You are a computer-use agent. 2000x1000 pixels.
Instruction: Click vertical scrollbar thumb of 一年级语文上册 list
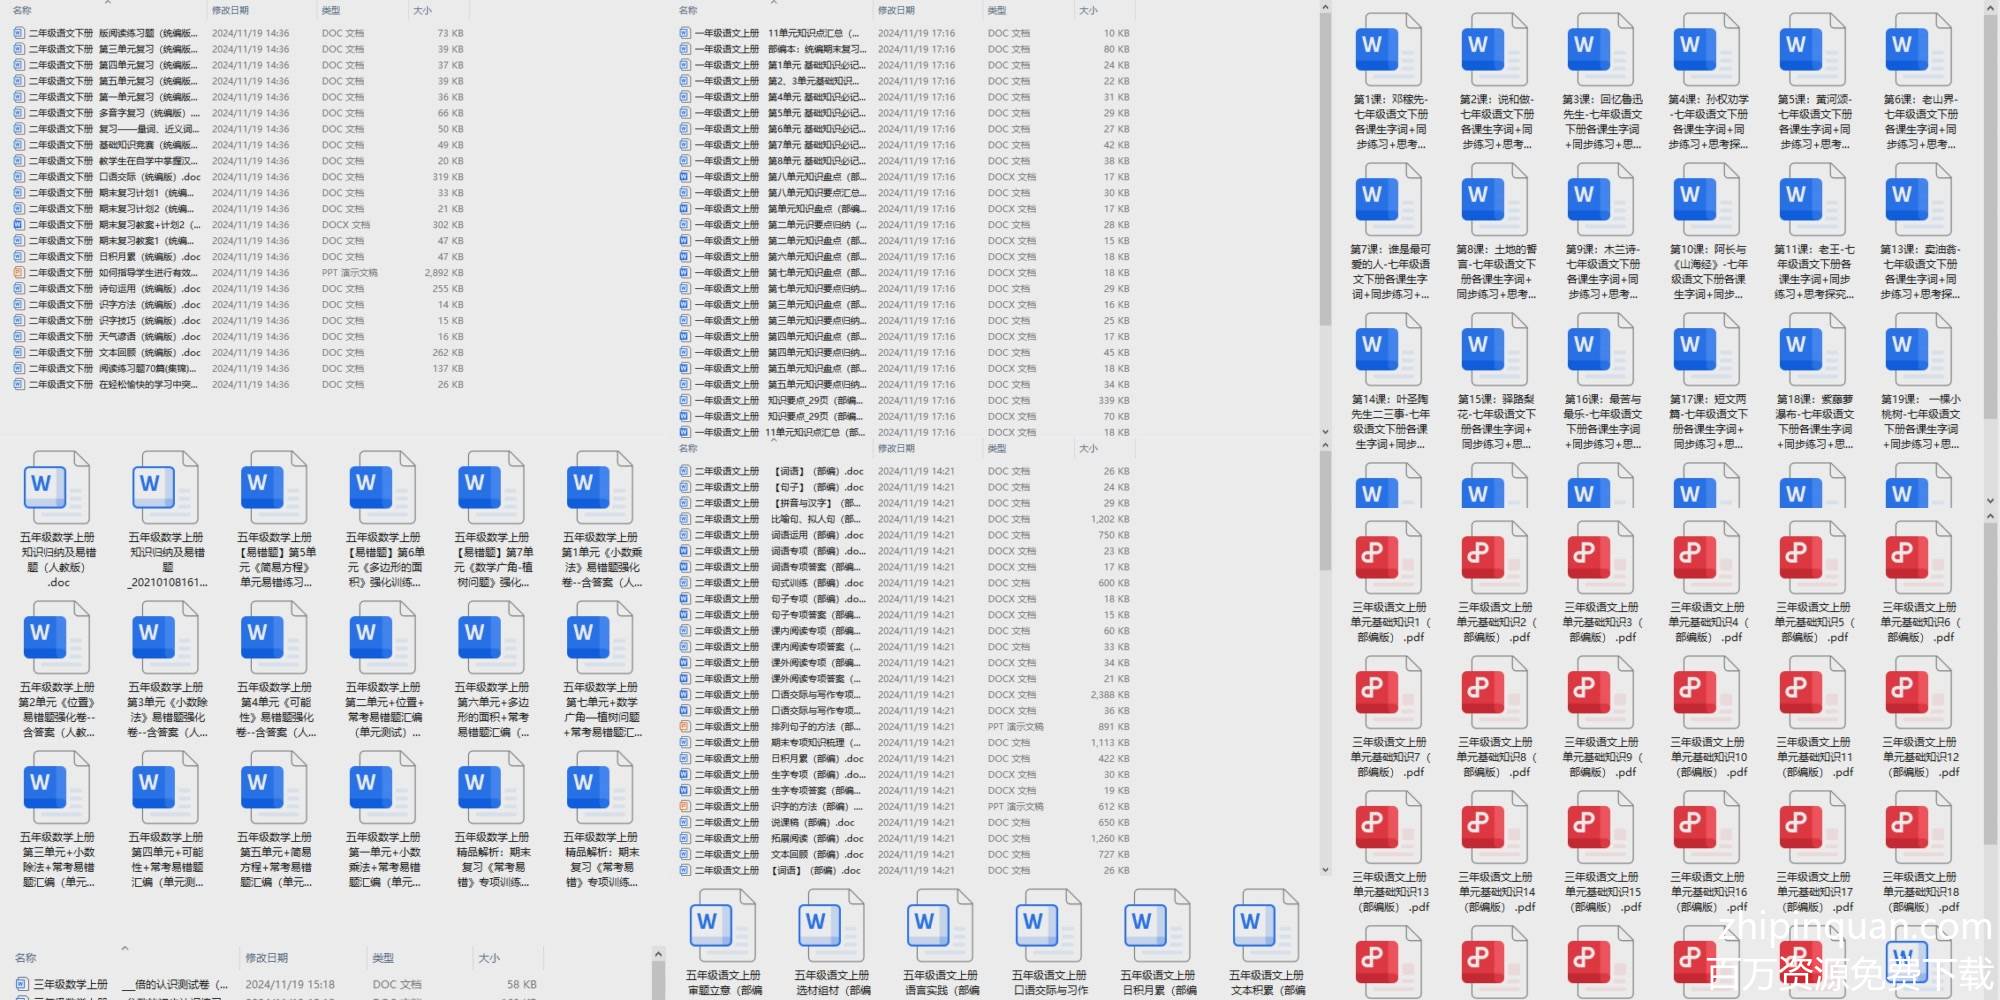1325,170
